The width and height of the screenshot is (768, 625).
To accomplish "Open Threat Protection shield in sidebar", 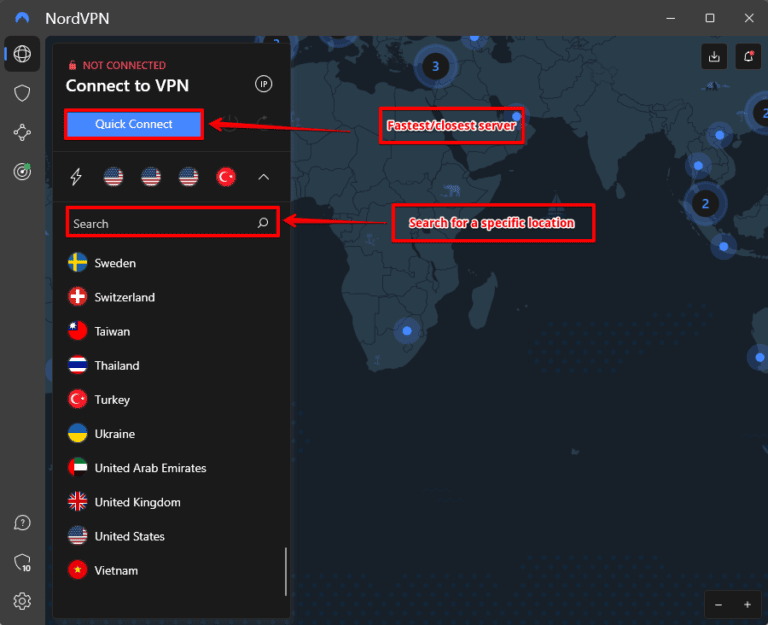I will (x=22, y=93).
